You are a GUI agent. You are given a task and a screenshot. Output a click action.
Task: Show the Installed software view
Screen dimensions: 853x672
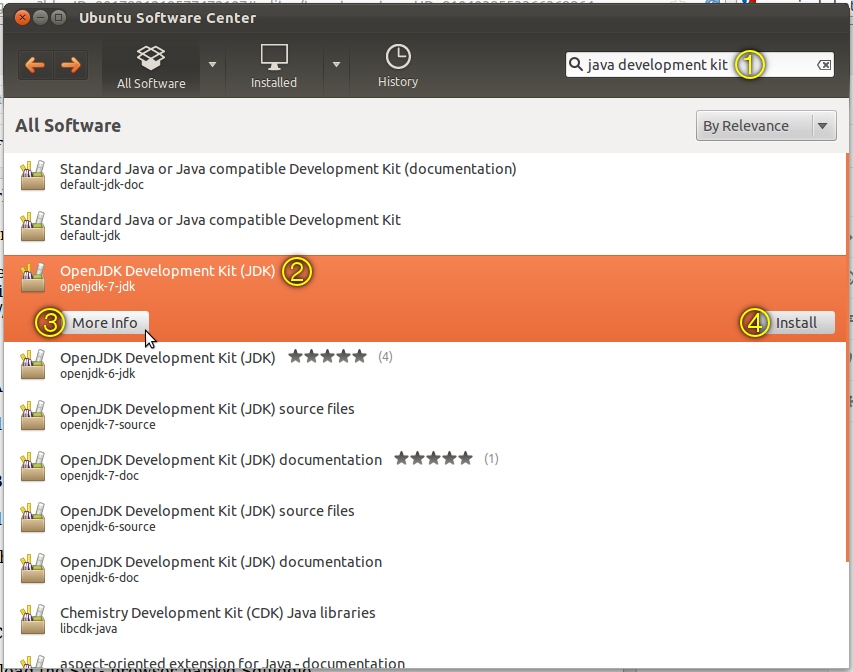pyautogui.click(x=274, y=67)
